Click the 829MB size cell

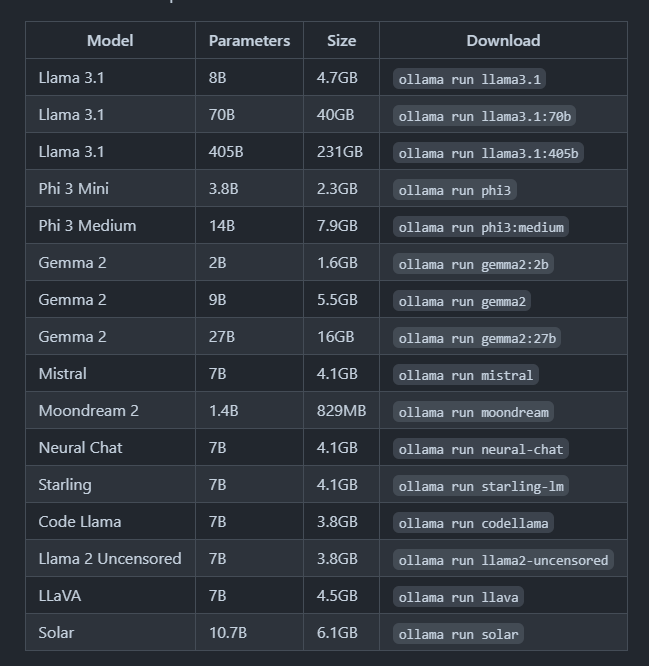point(341,410)
